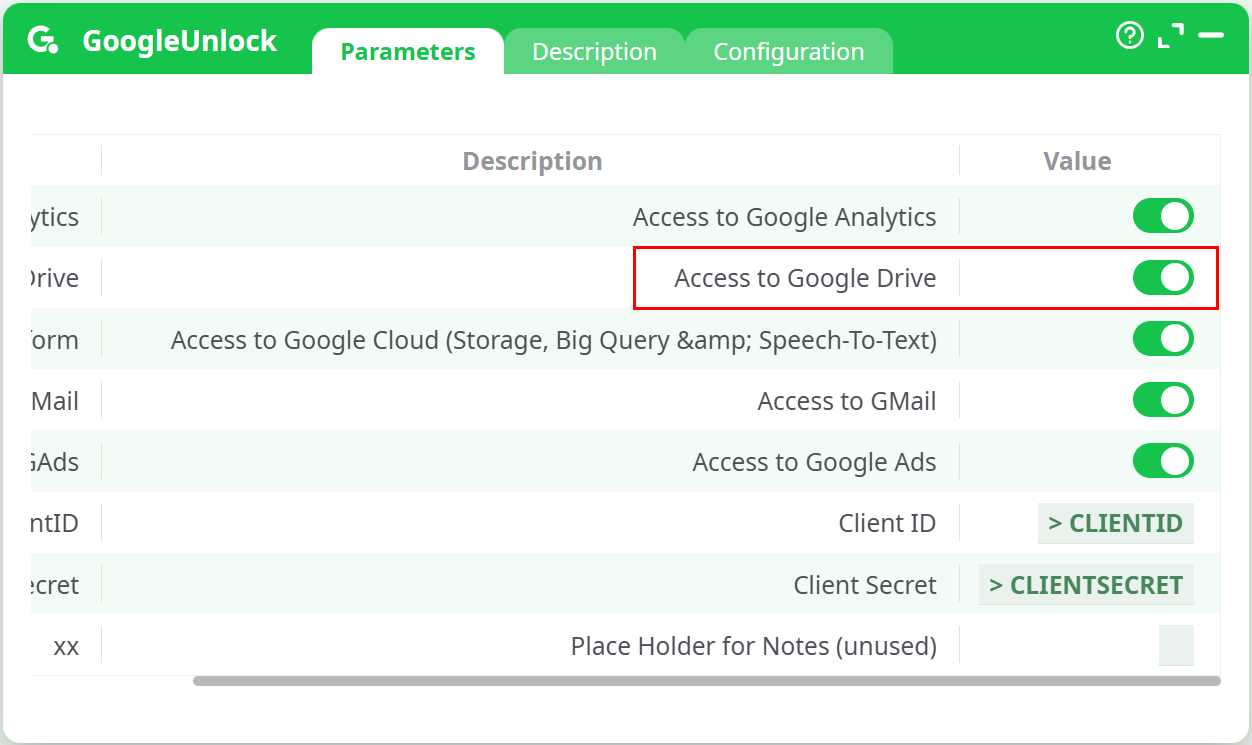
Task: Disable Access to Google Drive toggle
Action: click(1163, 278)
